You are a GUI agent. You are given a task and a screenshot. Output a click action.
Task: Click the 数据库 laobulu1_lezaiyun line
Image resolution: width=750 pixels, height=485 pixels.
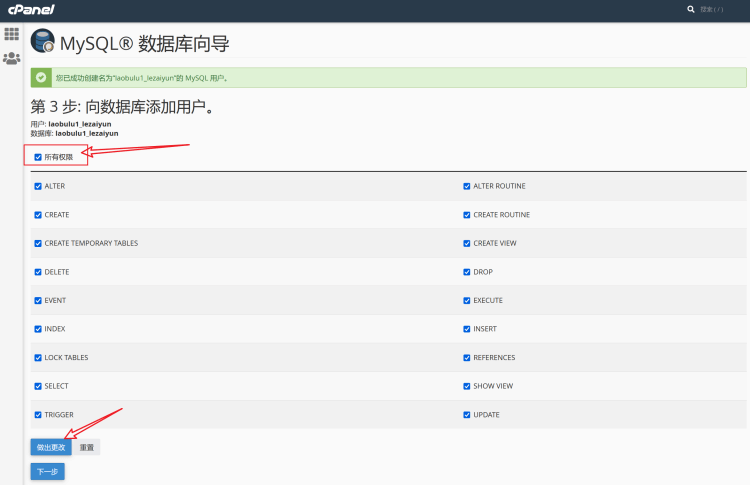click(x=74, y=133)
